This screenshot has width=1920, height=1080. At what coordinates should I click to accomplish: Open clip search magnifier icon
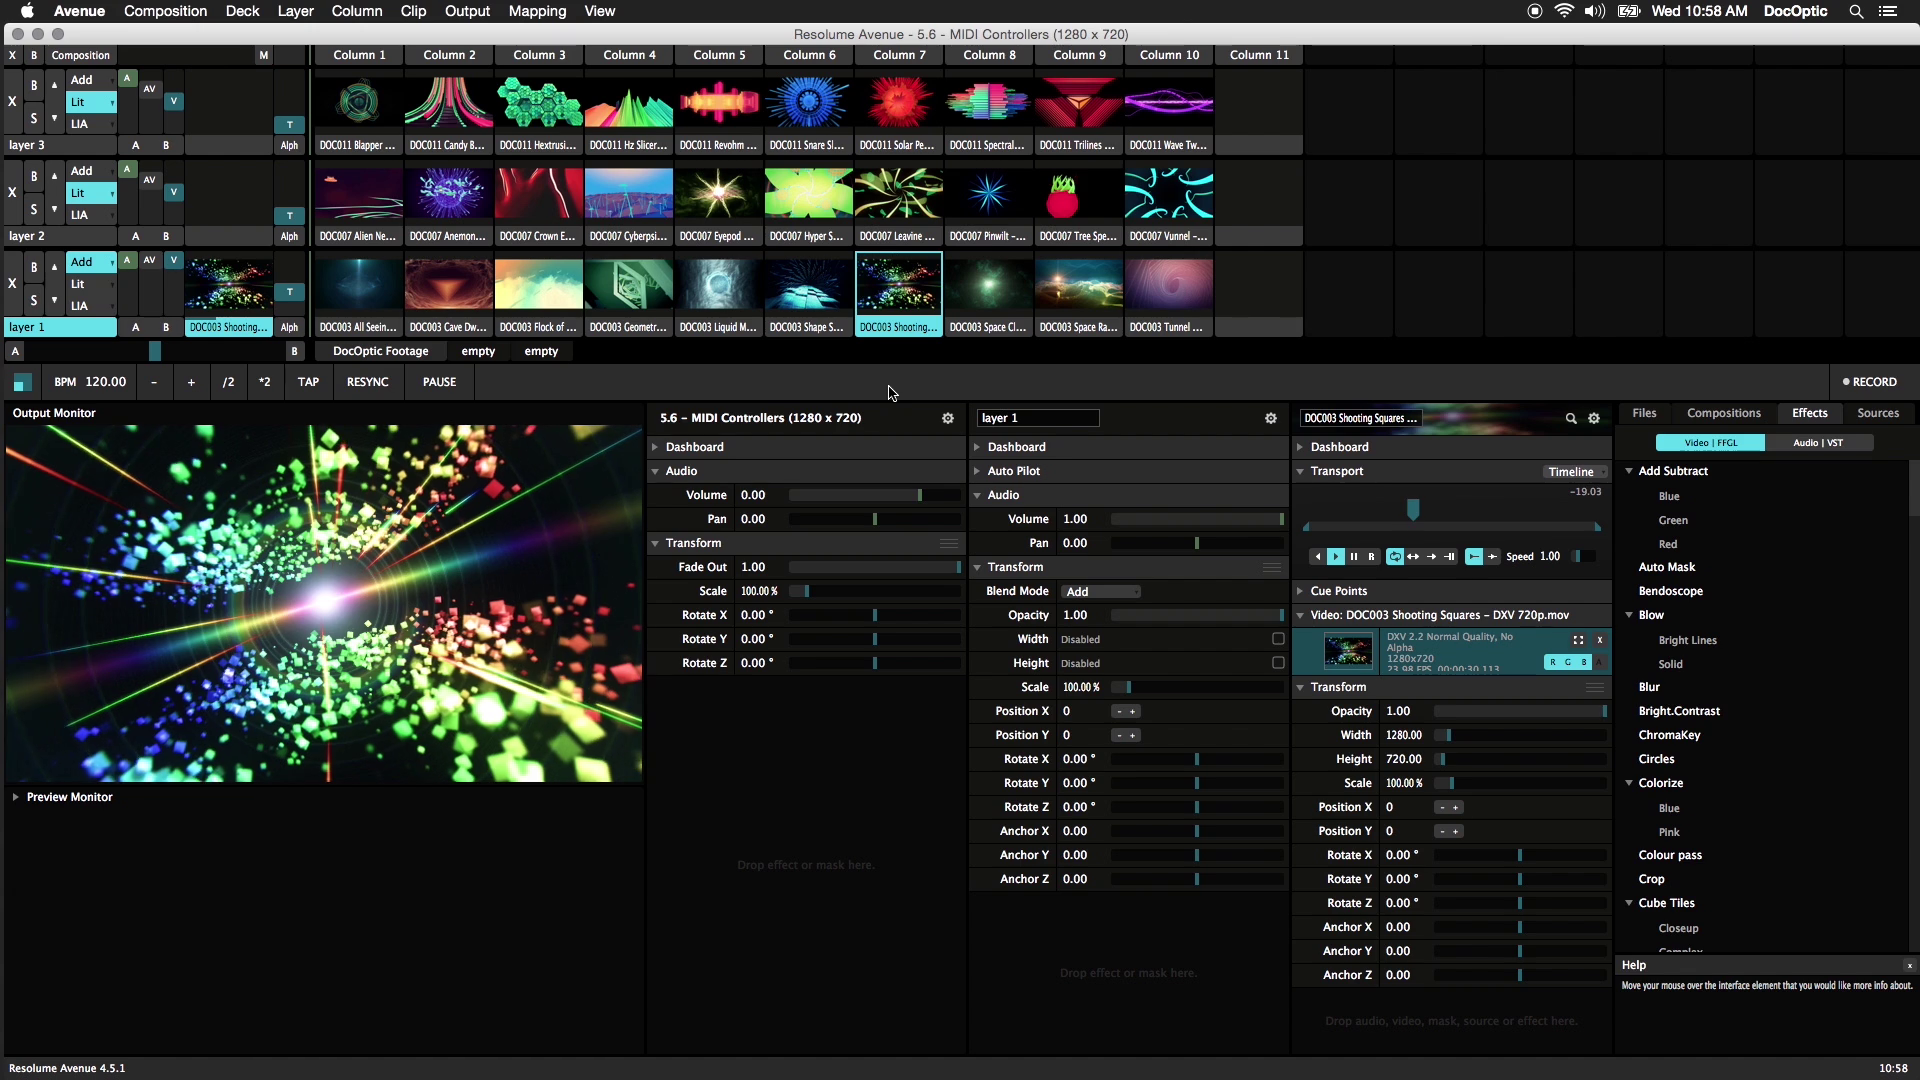pos(1571,419)
